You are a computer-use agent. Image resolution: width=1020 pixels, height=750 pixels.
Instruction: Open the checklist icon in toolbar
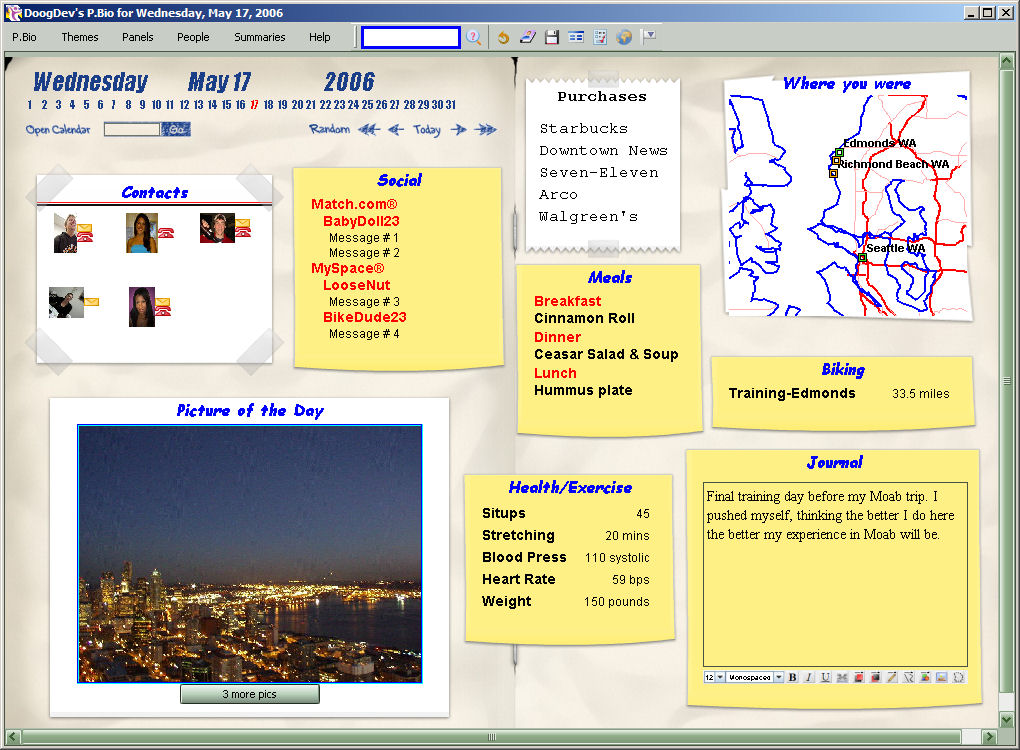coord(600,37)
